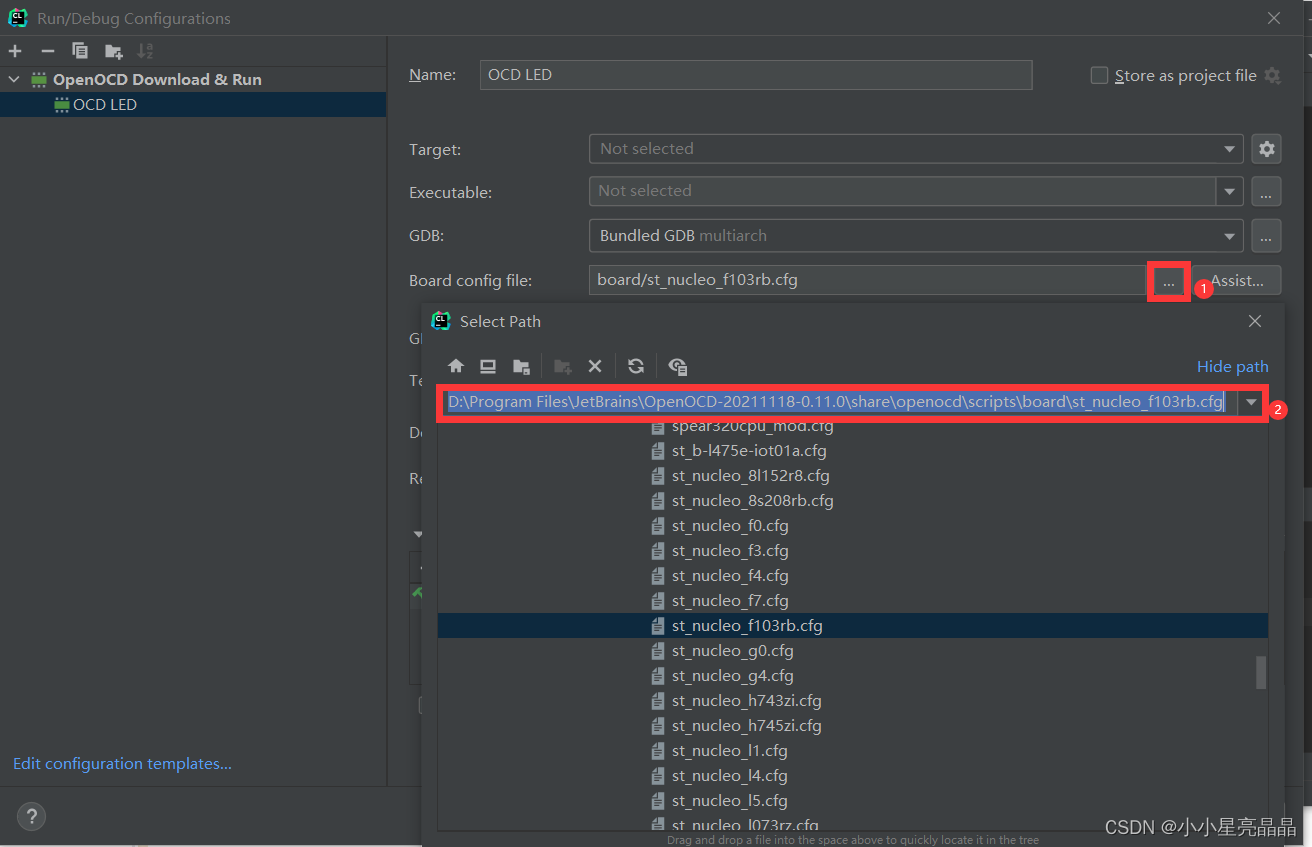Collapse OpenOCD Download & Run group
The height and width of the screenshot is (847, 1312).
(14, 79)
